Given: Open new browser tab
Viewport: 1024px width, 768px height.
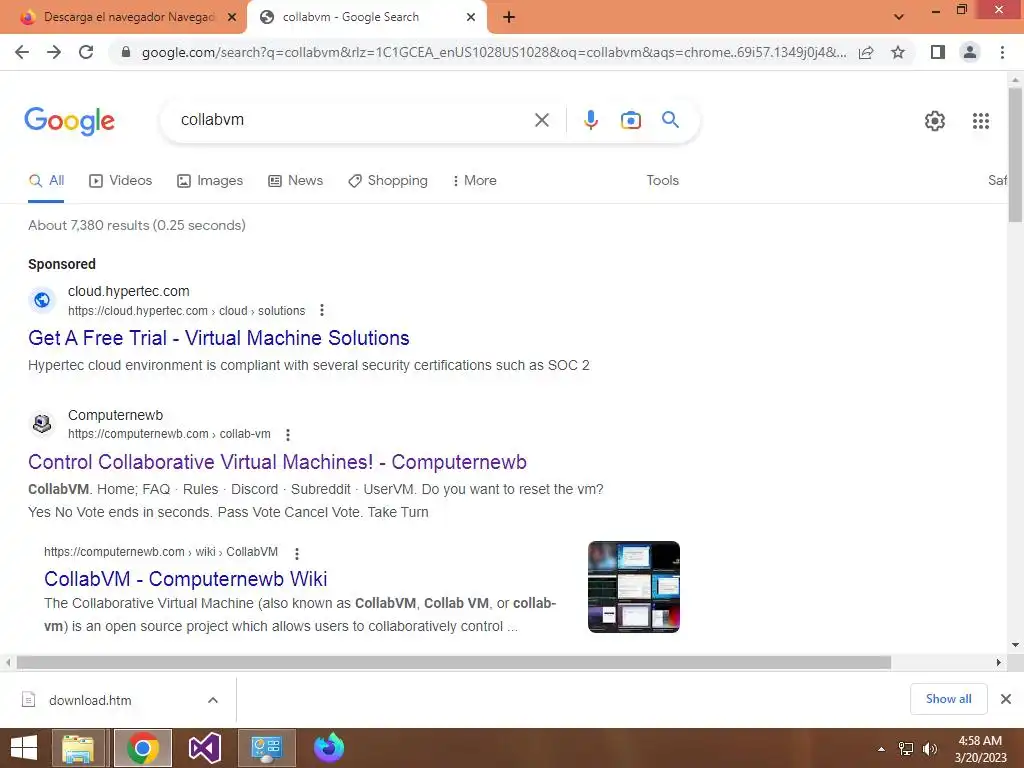Looking at the screenshot, I should pos(509,18).
